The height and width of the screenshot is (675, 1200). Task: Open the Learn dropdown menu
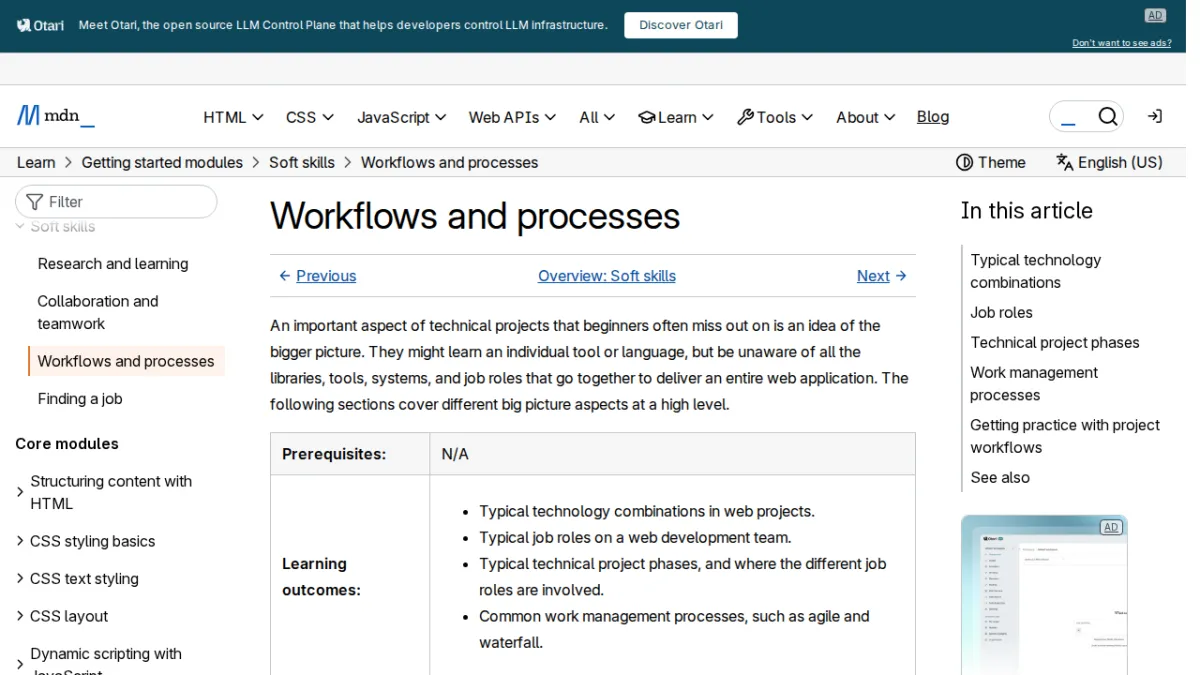[x=676, y=117]
